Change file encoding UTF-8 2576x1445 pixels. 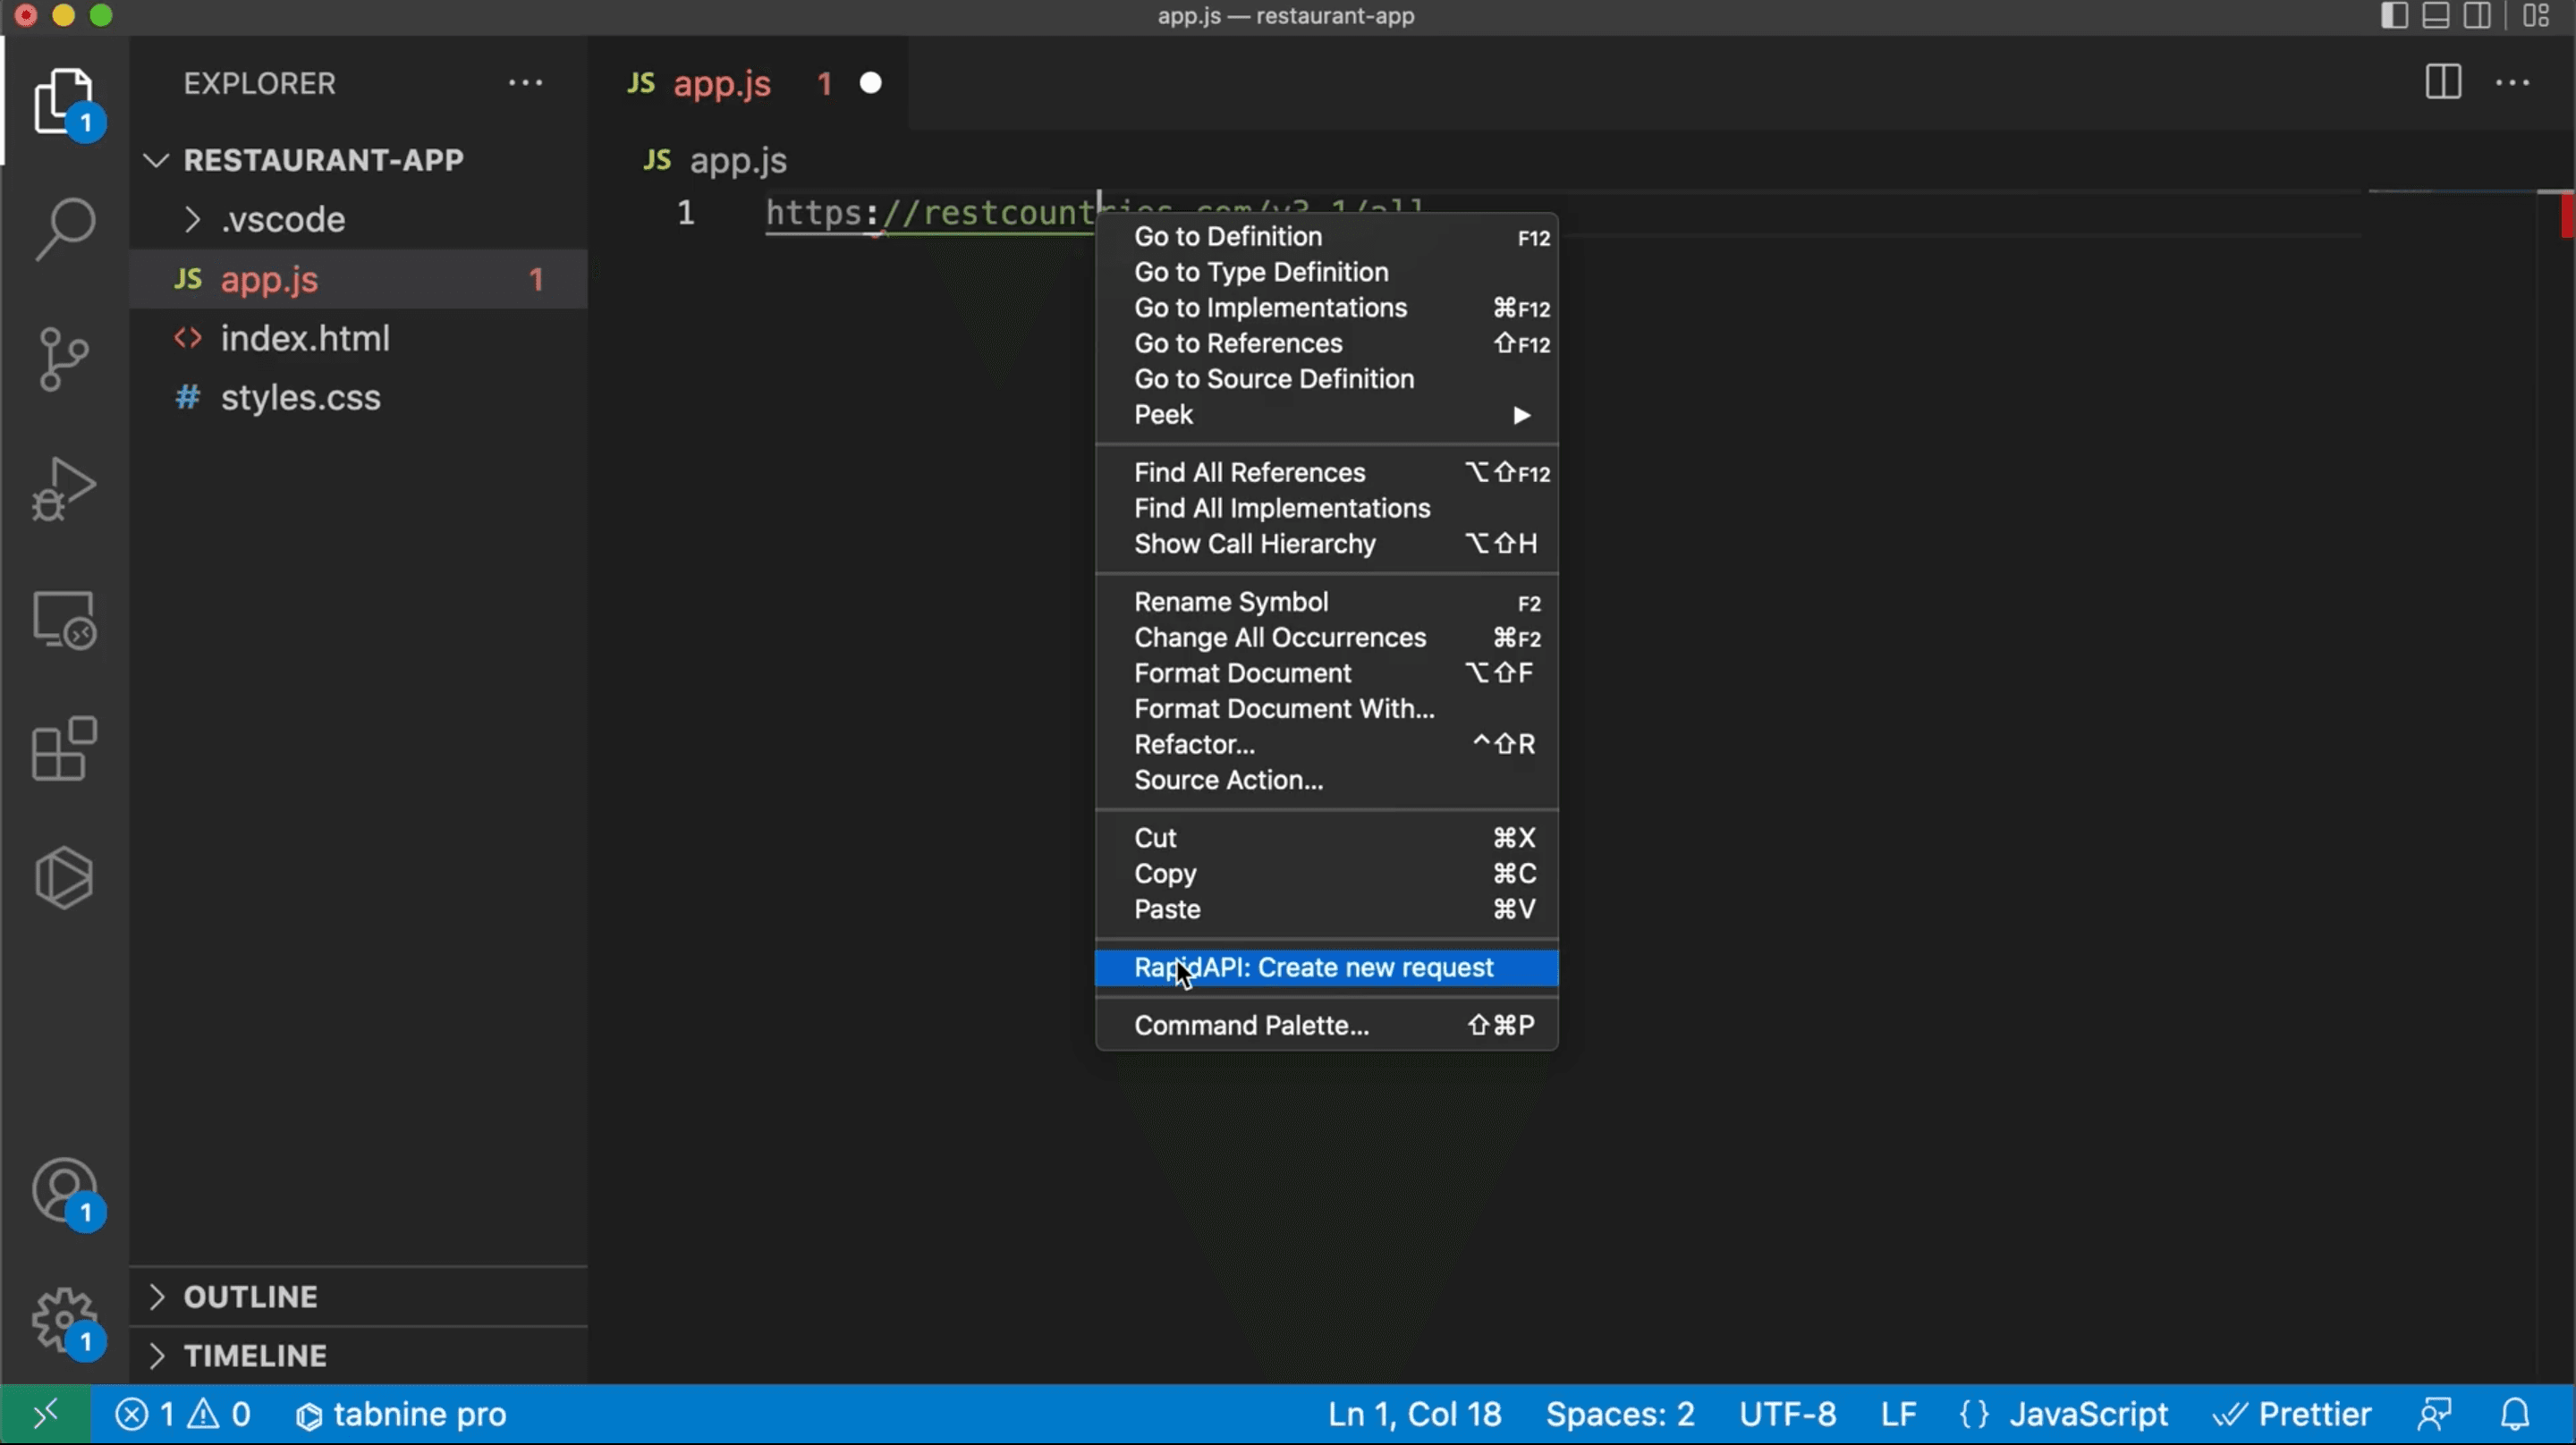pos(1787,1414)
